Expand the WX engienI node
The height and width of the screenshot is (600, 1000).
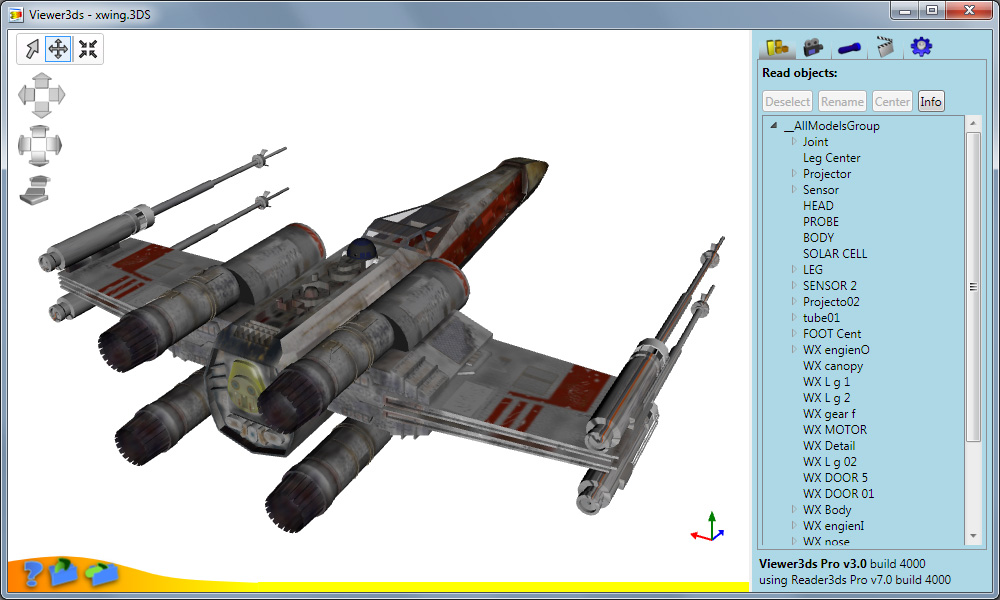click(x=794, y=525)
